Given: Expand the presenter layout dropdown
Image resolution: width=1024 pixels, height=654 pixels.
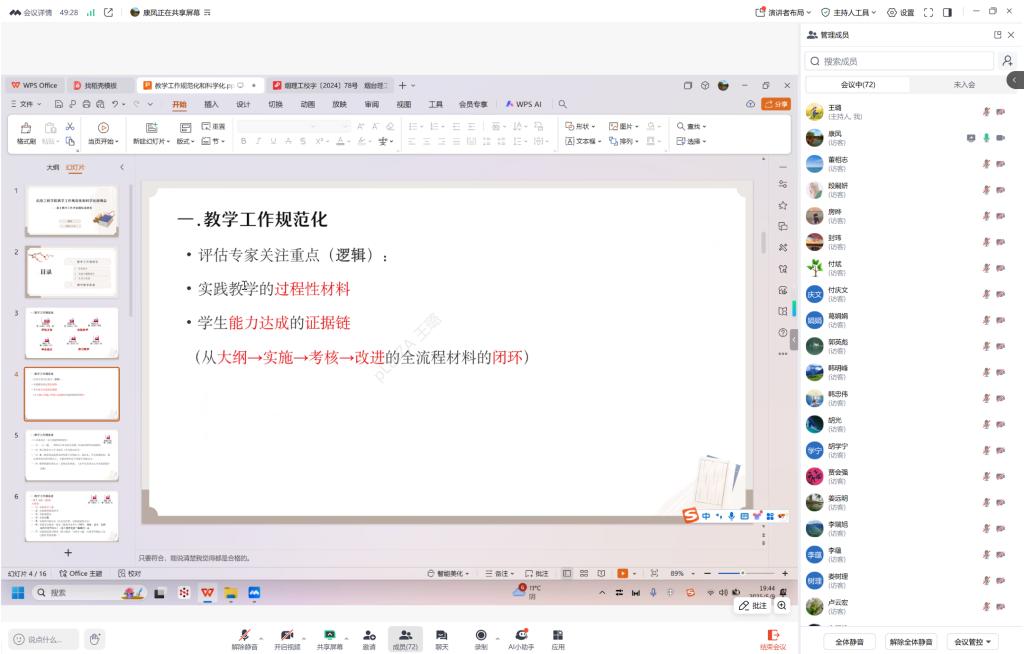Looking at the screenshot, I should 786,12.
